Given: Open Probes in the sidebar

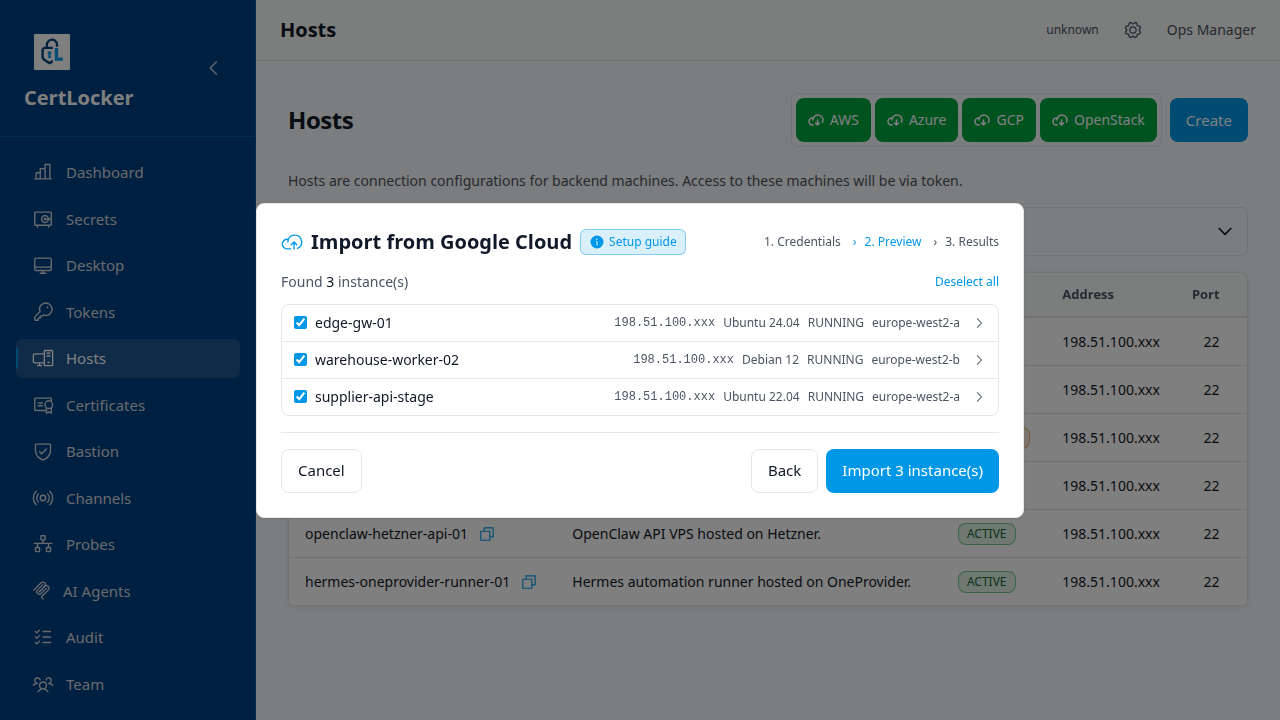Looking at the screenshot, I should (128, 544).
